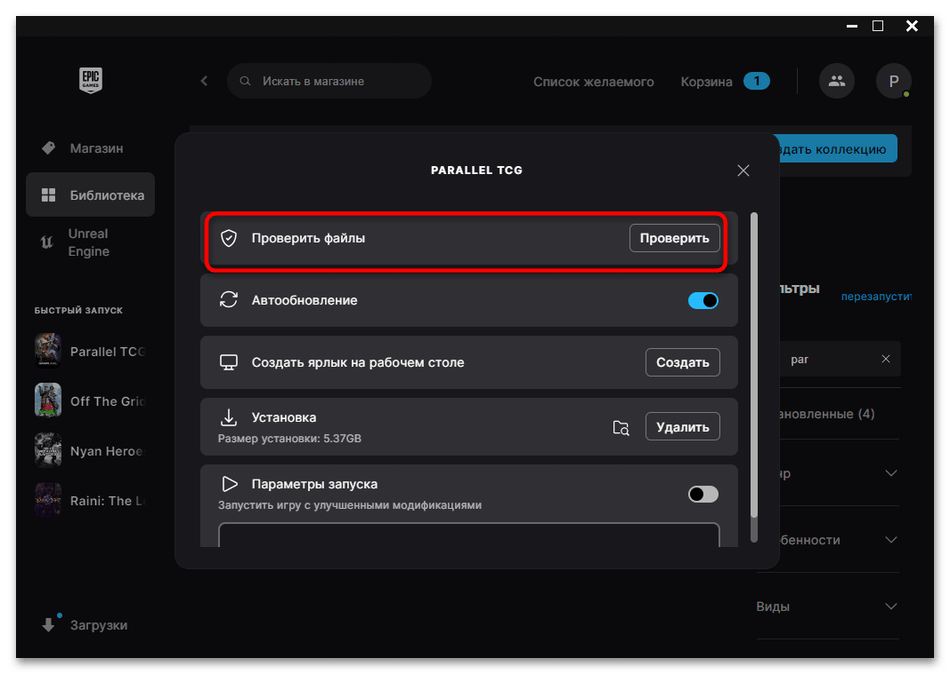Click the перезапустить link
This screenshot has height=674, width=950.
click(876, 296)
